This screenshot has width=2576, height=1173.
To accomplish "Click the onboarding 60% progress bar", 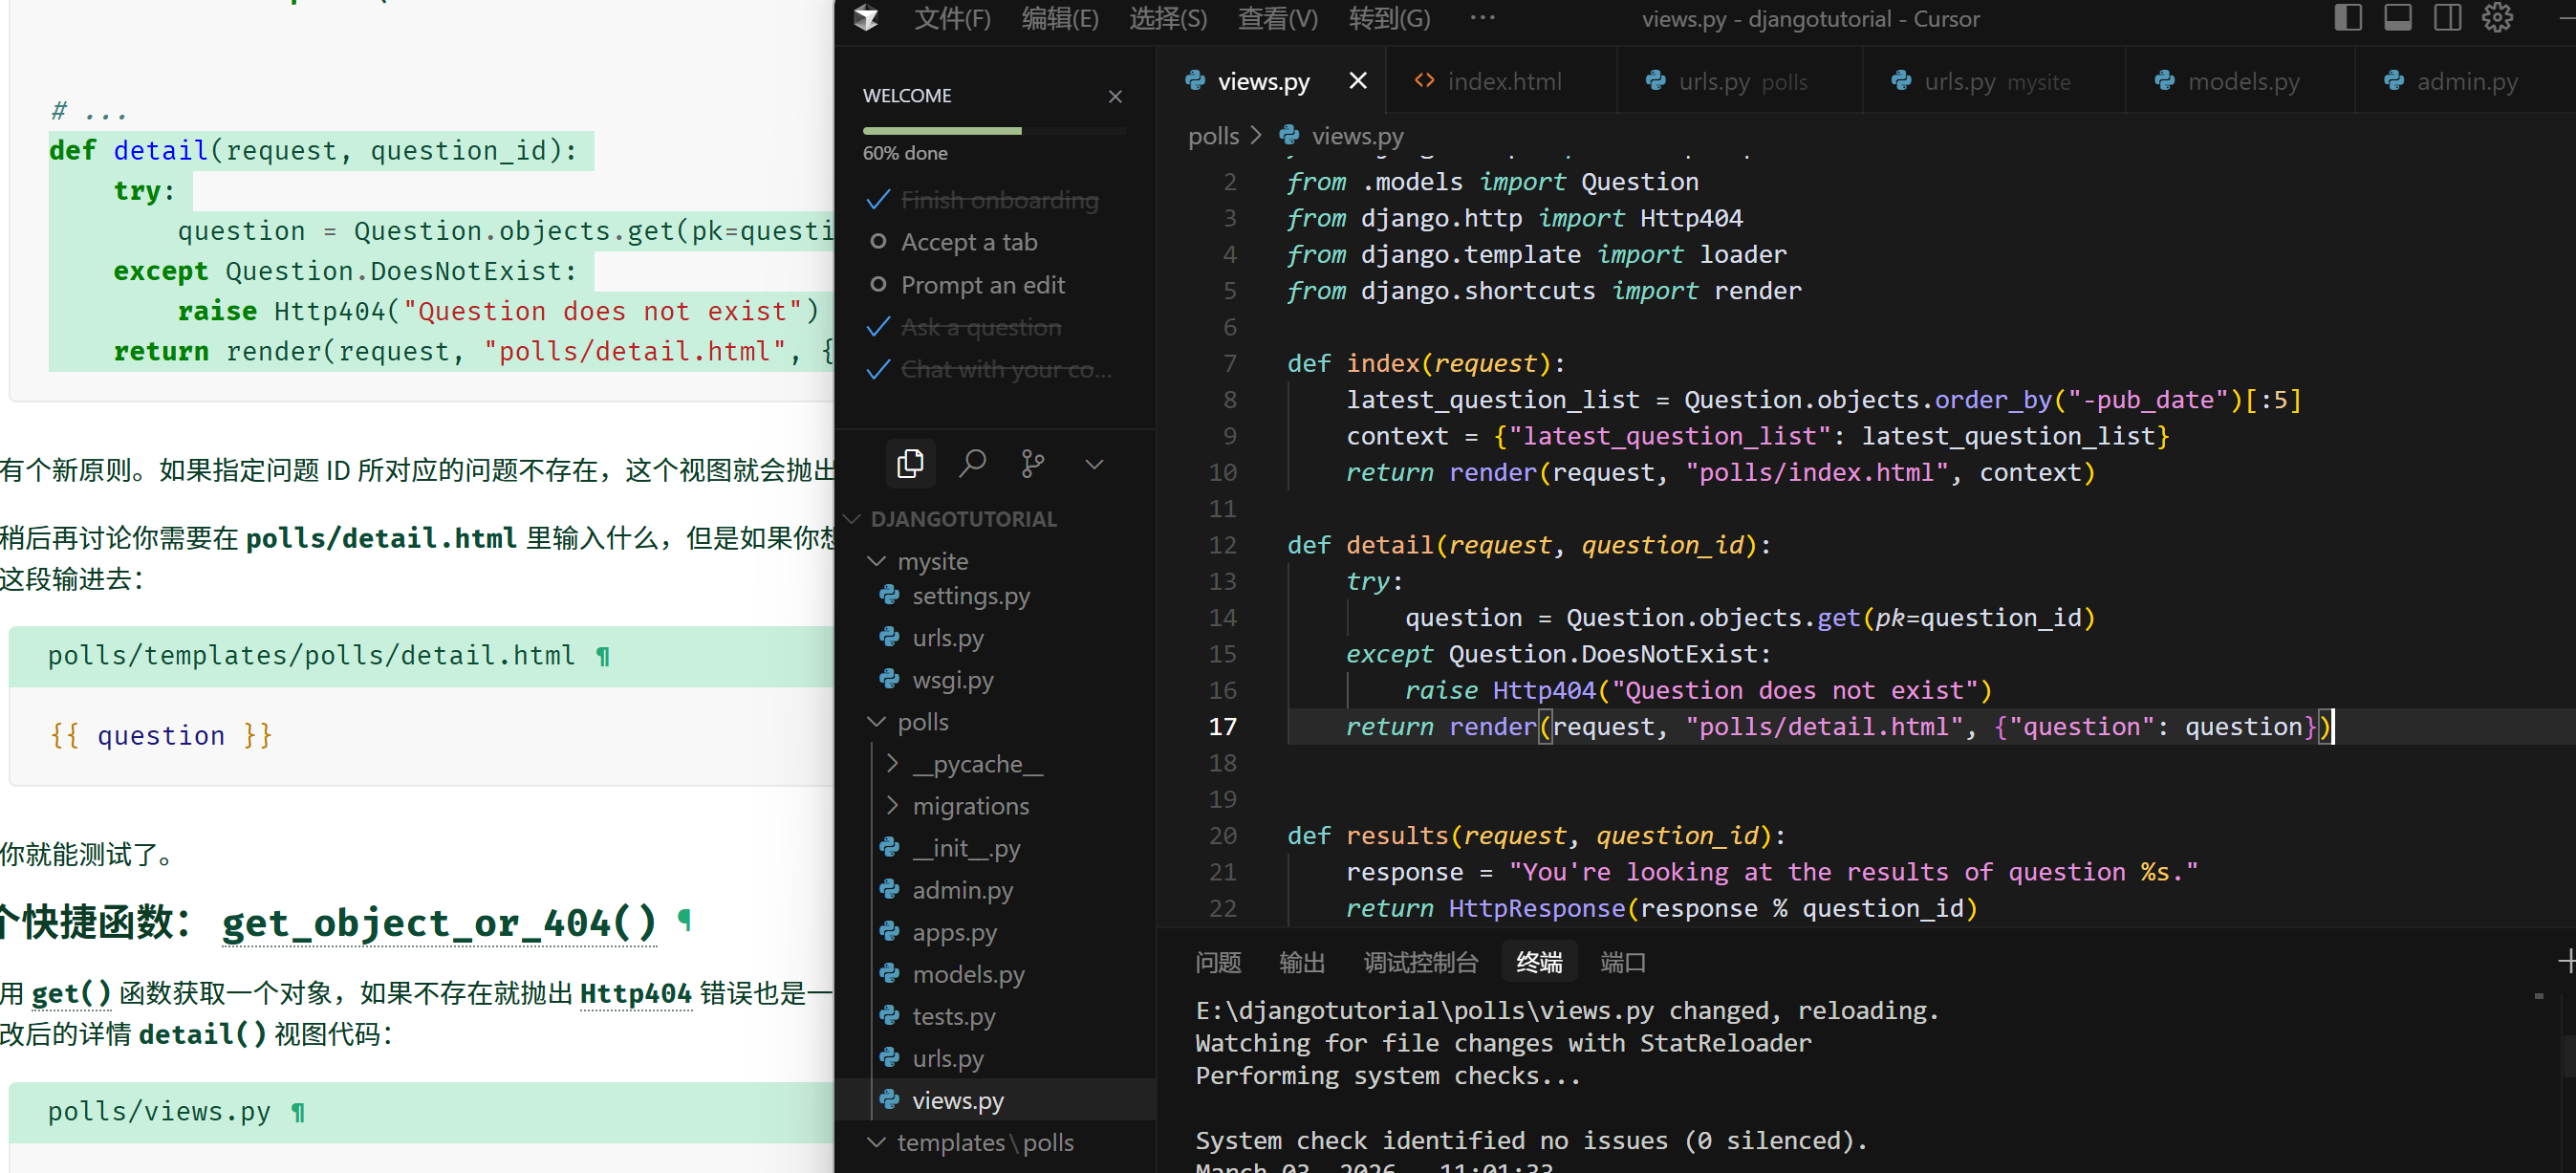I will (993, 131).
